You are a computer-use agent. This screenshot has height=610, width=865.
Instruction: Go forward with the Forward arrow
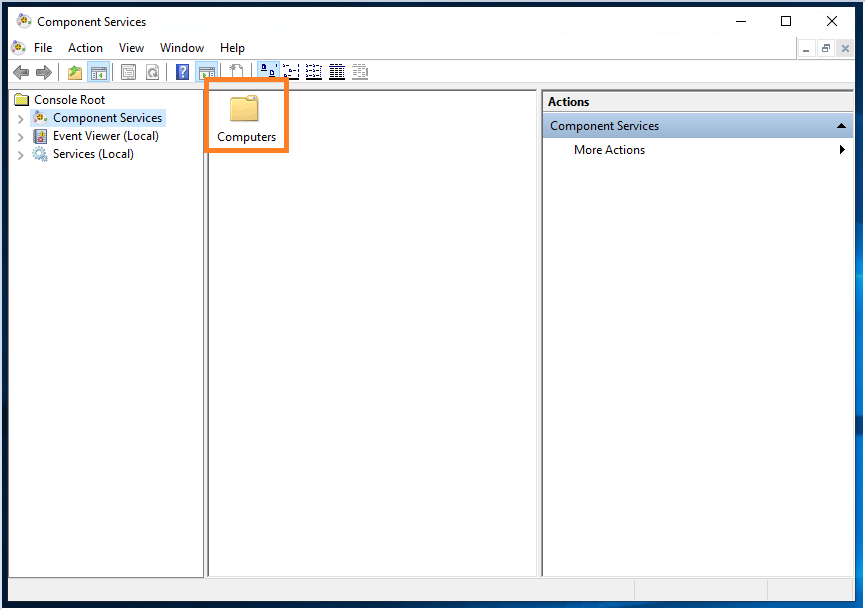point(44,72)
